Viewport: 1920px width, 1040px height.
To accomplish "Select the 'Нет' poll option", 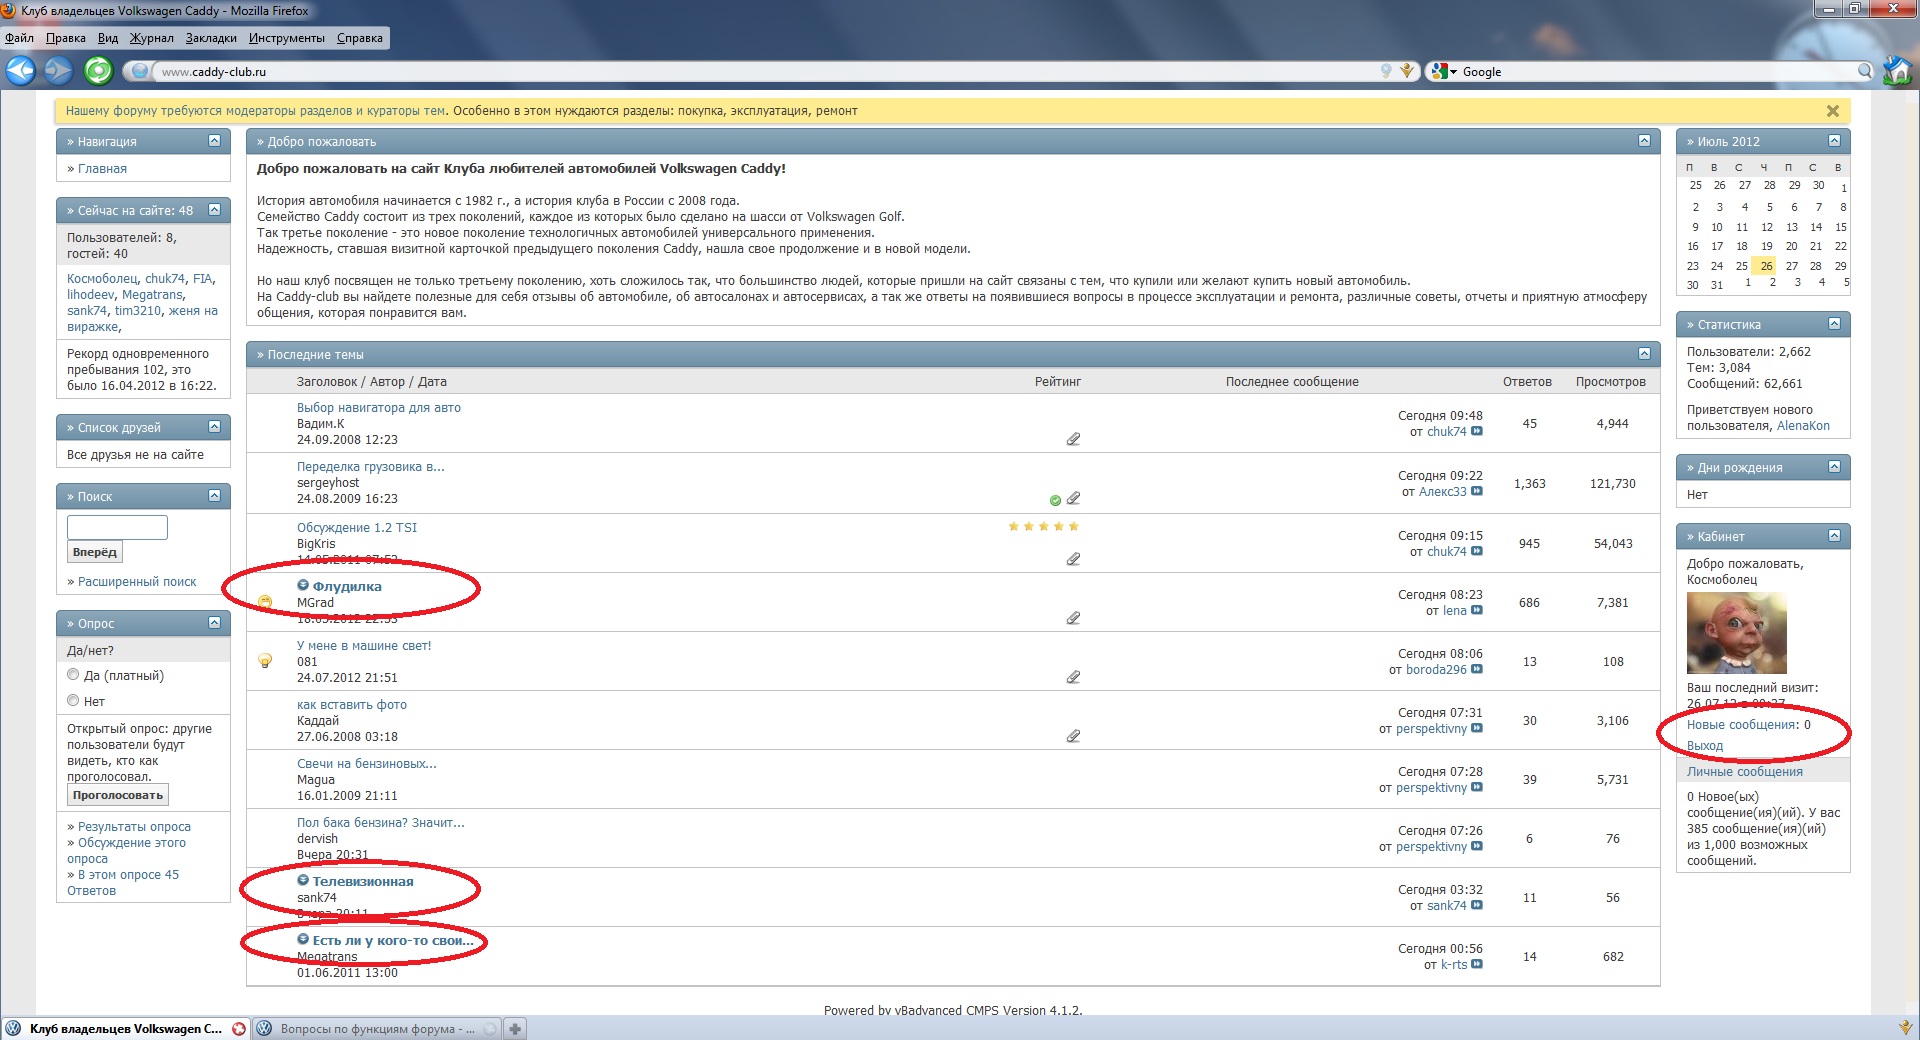I will tap(73, 701).
